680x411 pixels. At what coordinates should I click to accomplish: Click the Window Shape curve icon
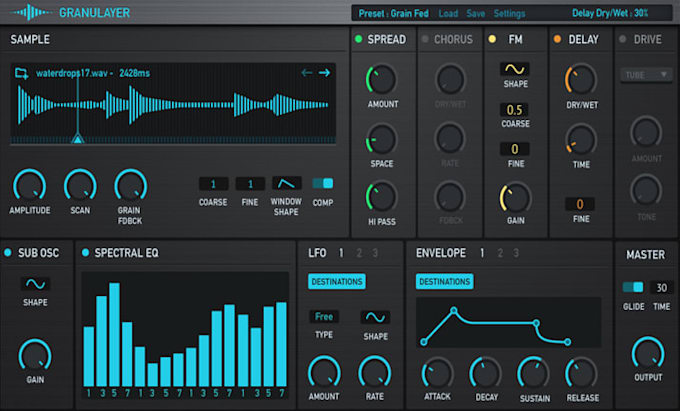286,183
